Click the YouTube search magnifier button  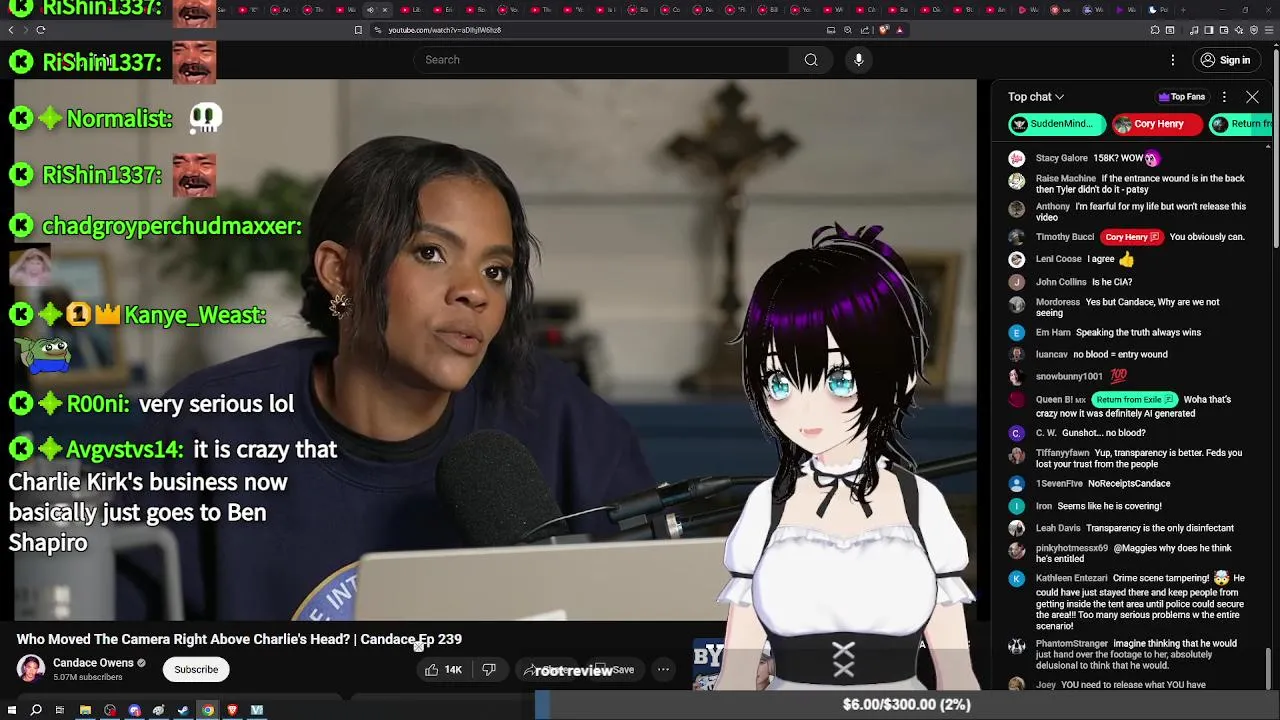click(x=811, y=60)
